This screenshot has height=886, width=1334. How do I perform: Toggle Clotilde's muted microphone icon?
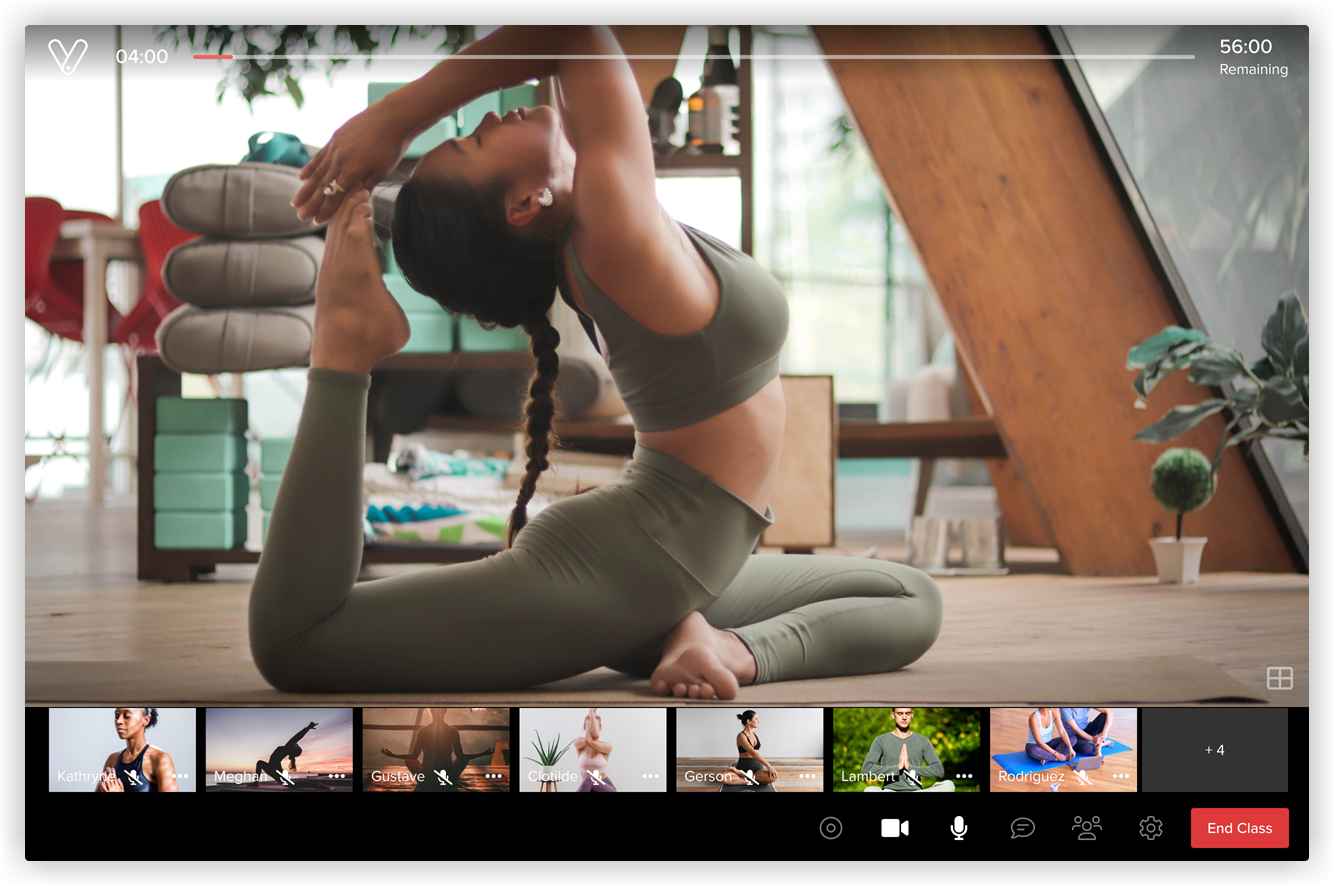point(596,777)
